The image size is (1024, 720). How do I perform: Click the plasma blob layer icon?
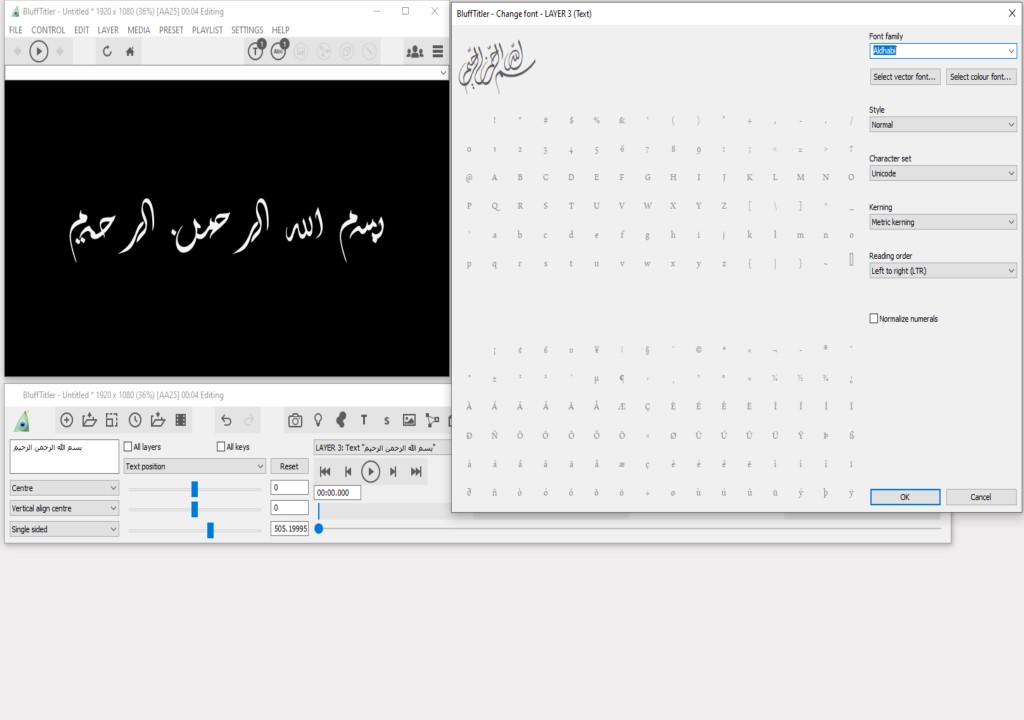tap(341, 419)
